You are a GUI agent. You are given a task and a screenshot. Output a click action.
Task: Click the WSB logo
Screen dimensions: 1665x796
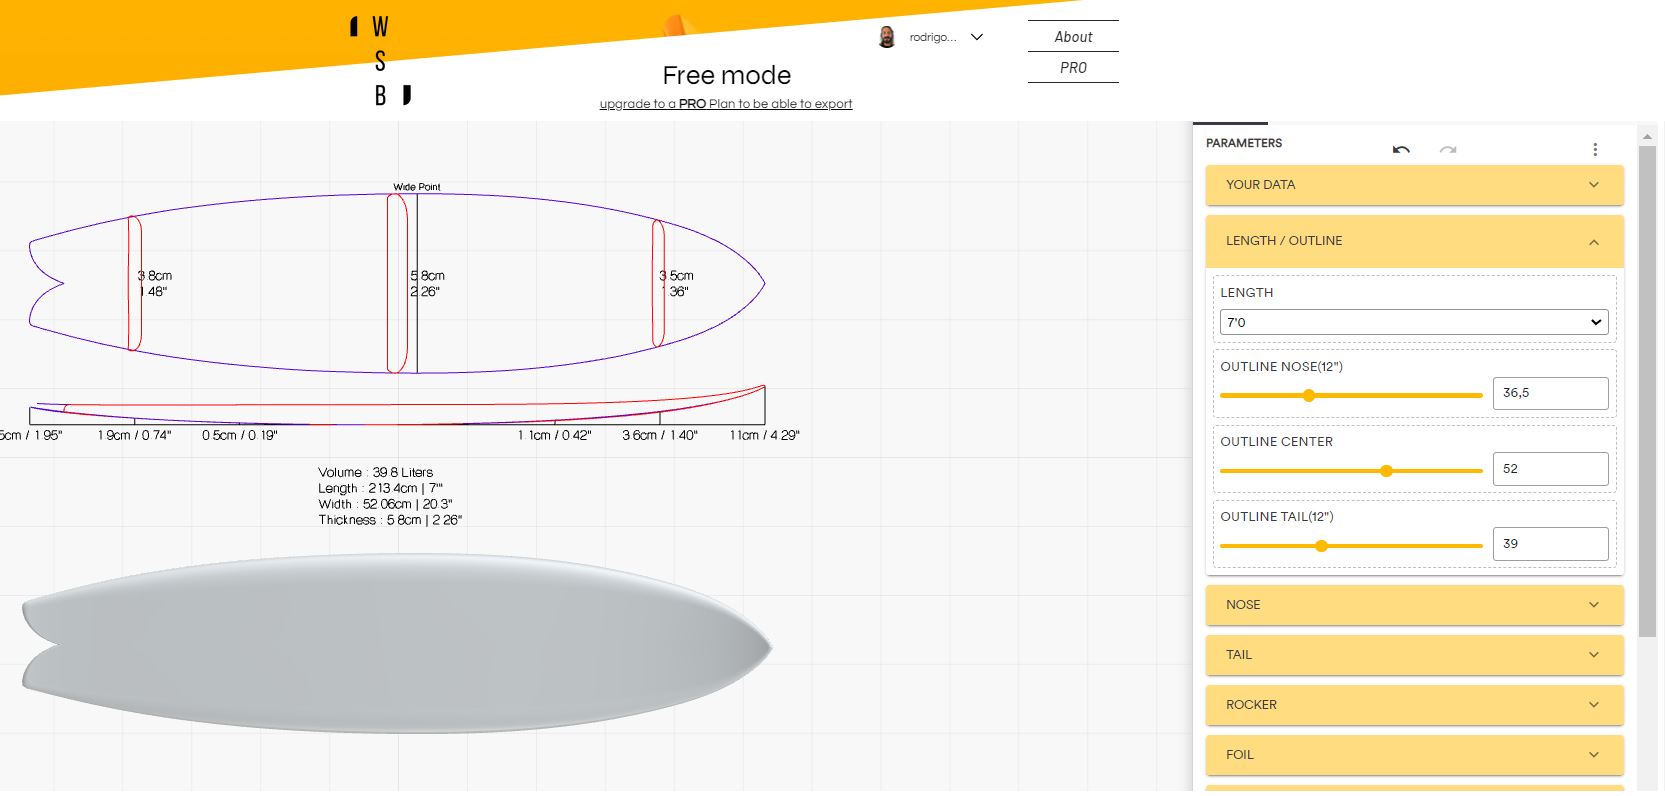click(381, 61)
